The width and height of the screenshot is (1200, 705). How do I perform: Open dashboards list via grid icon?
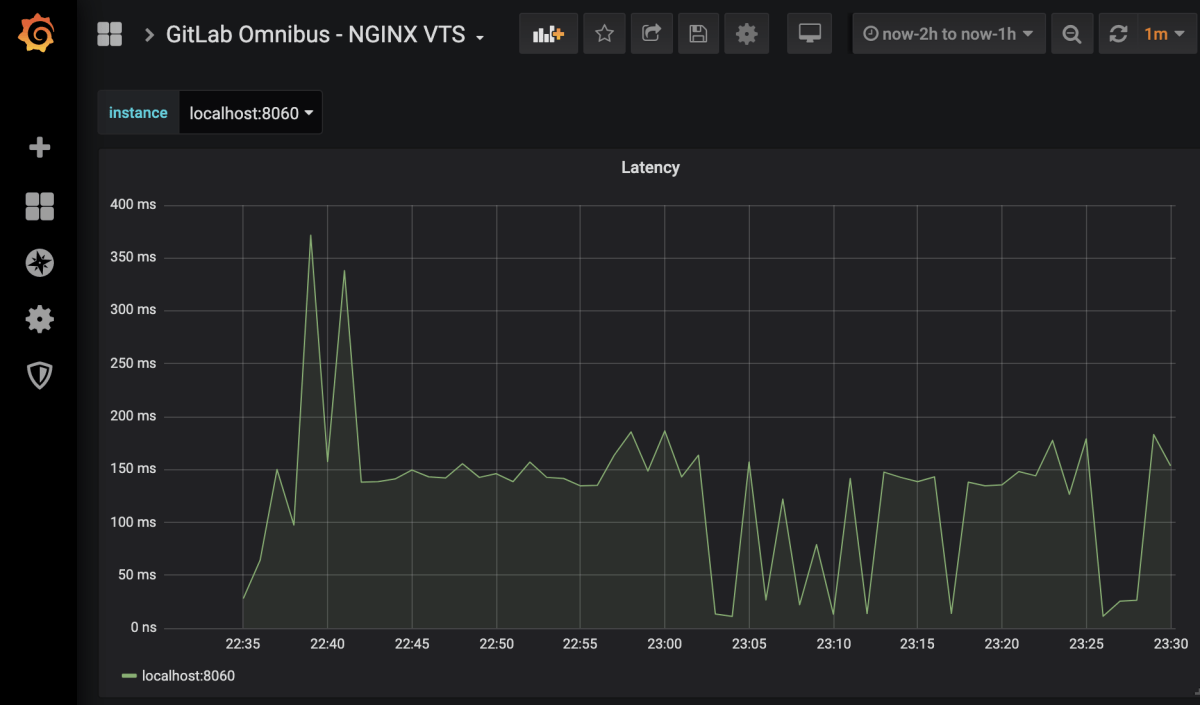[x=39, y=206]
